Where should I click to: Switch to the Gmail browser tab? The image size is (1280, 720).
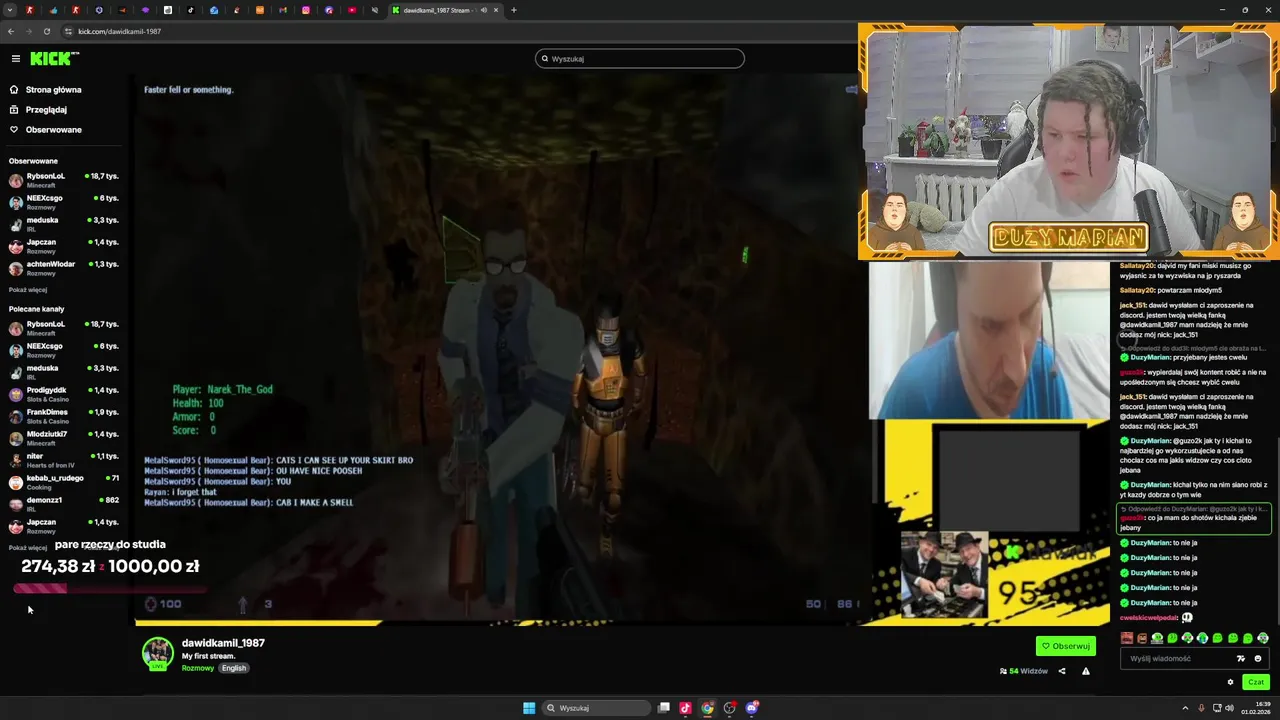(283, 10)
